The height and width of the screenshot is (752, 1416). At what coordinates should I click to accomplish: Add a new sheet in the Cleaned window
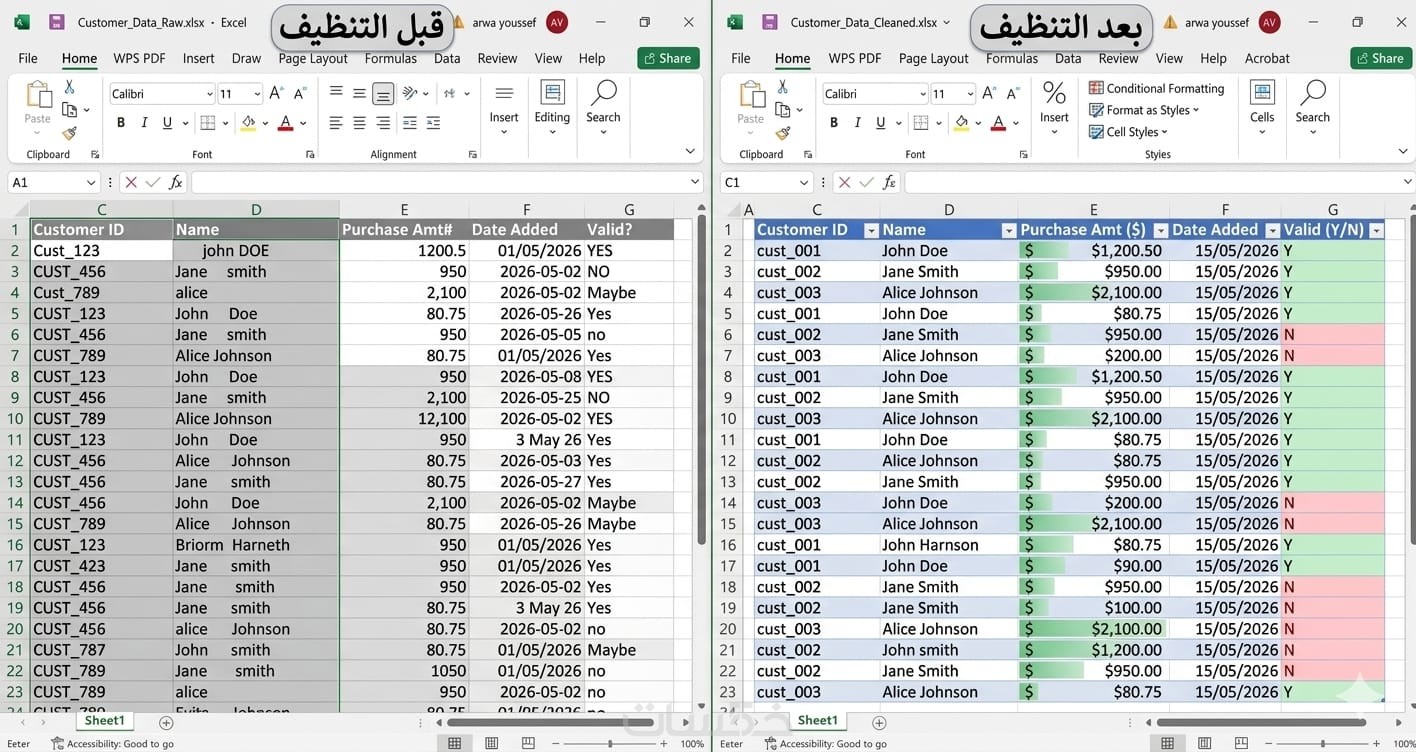[x=879, y=722]
